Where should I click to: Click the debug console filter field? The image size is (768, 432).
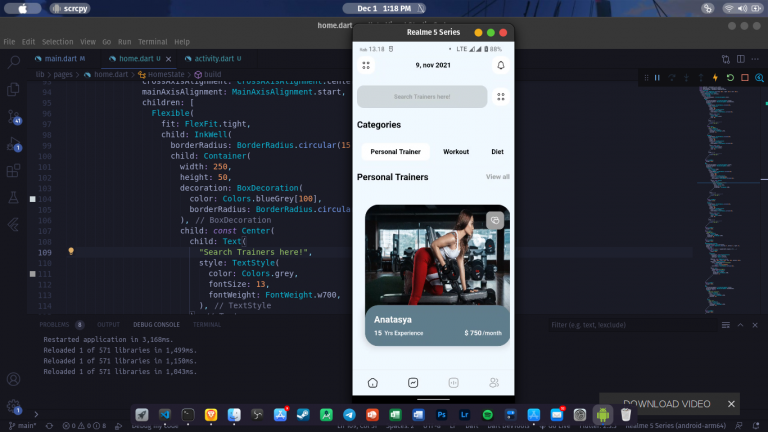(632, 325)
